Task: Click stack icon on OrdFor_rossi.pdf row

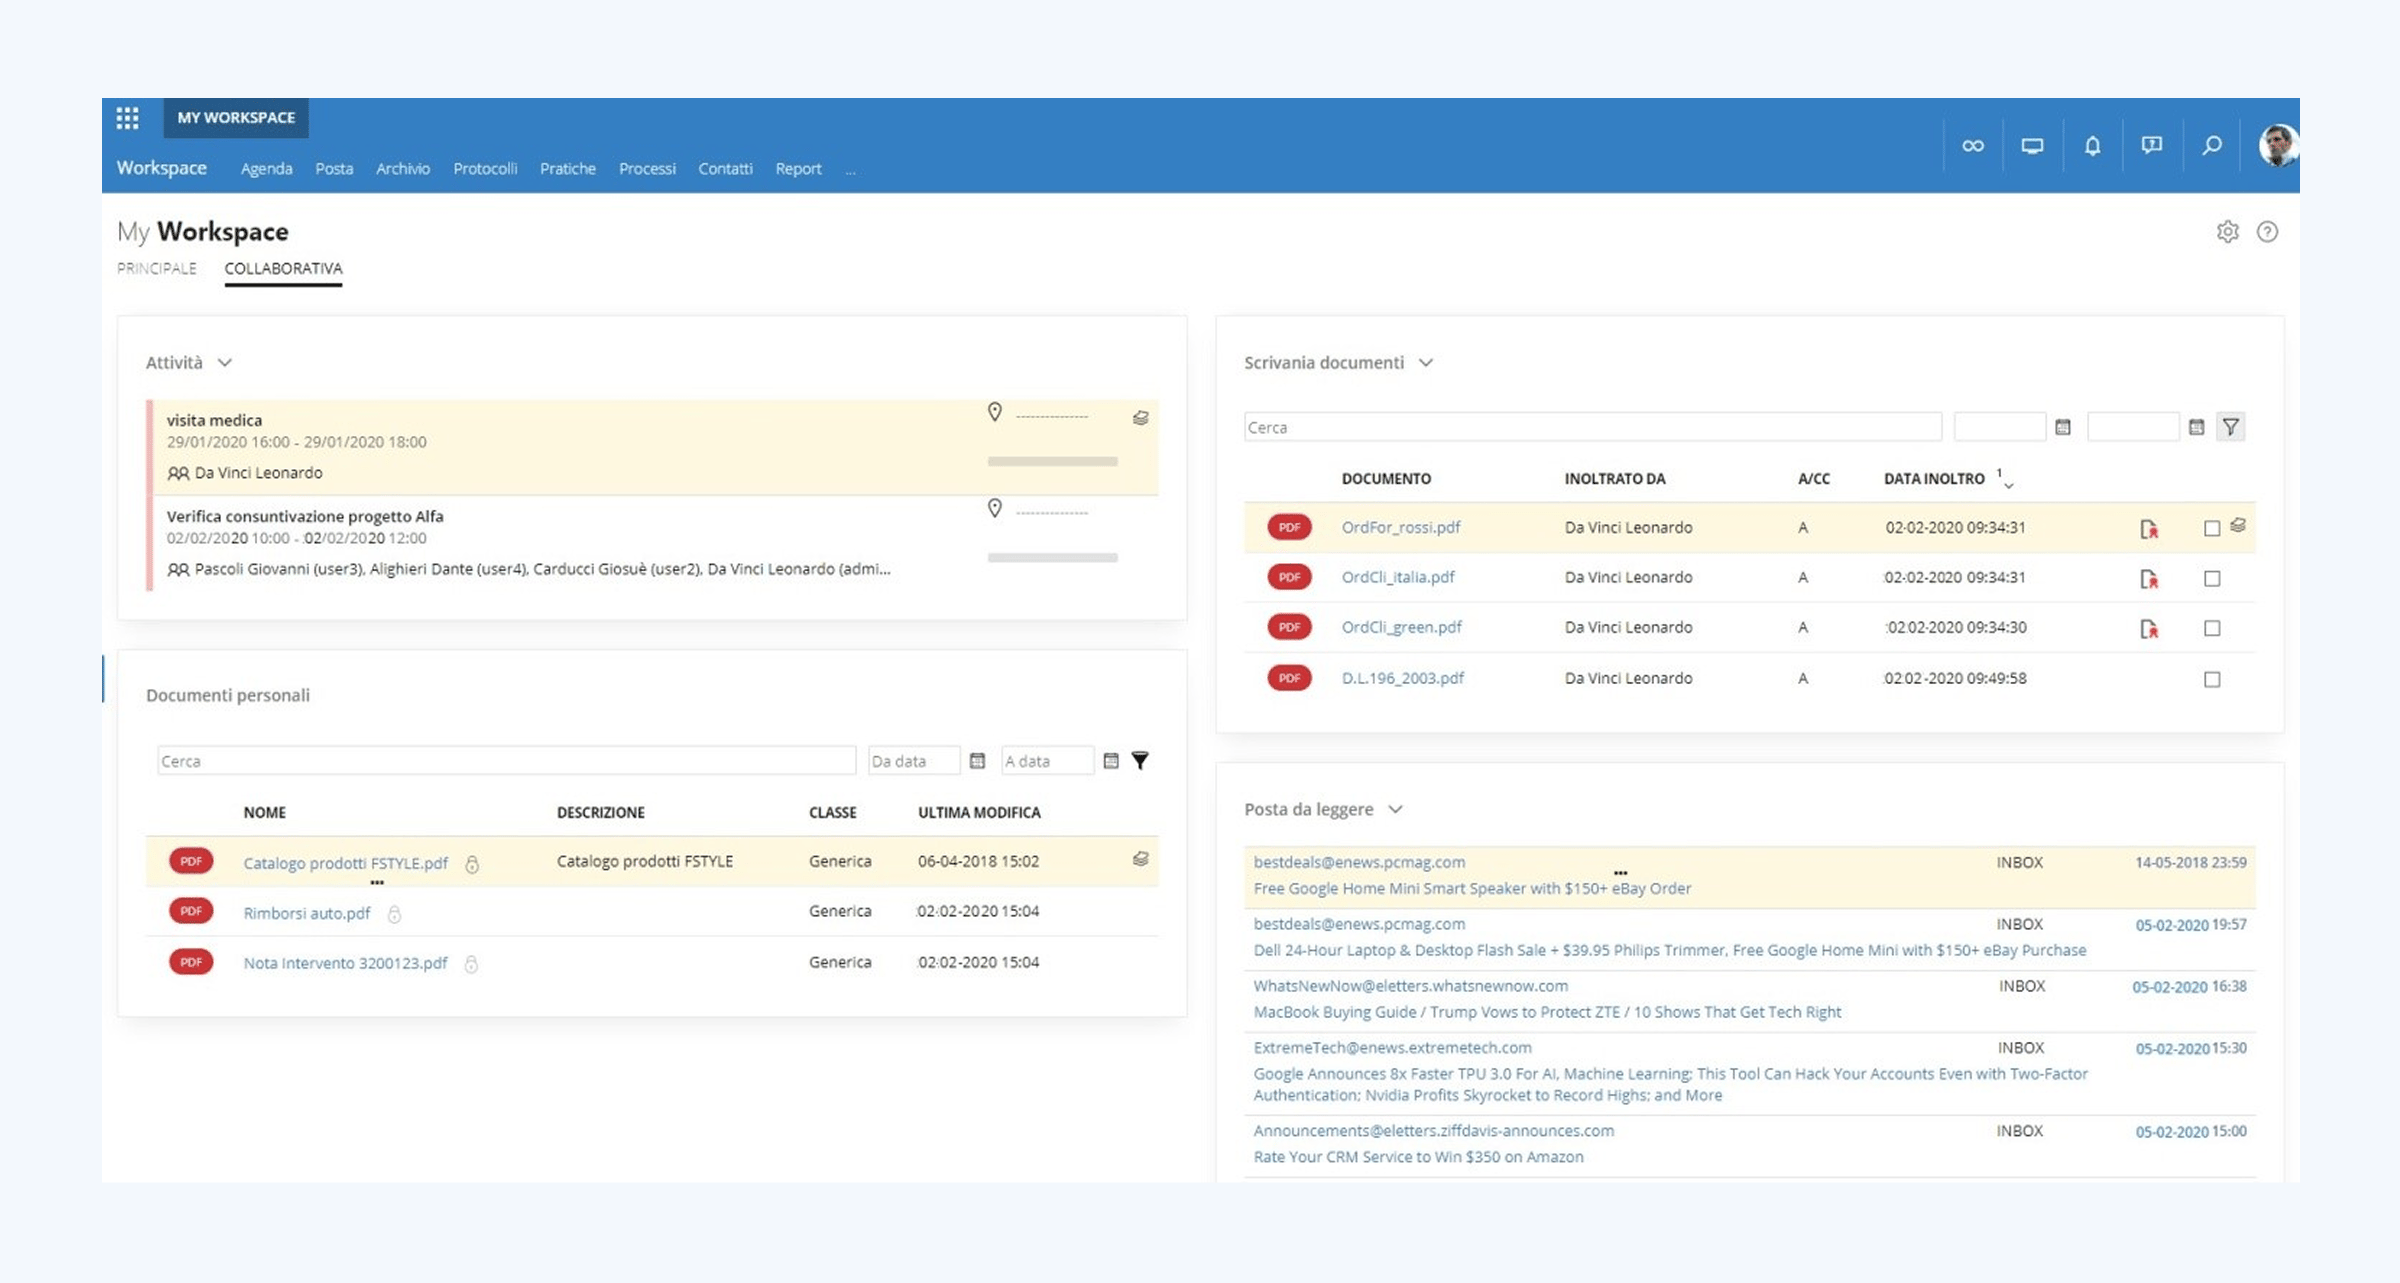Action: tap(2238, 525)
